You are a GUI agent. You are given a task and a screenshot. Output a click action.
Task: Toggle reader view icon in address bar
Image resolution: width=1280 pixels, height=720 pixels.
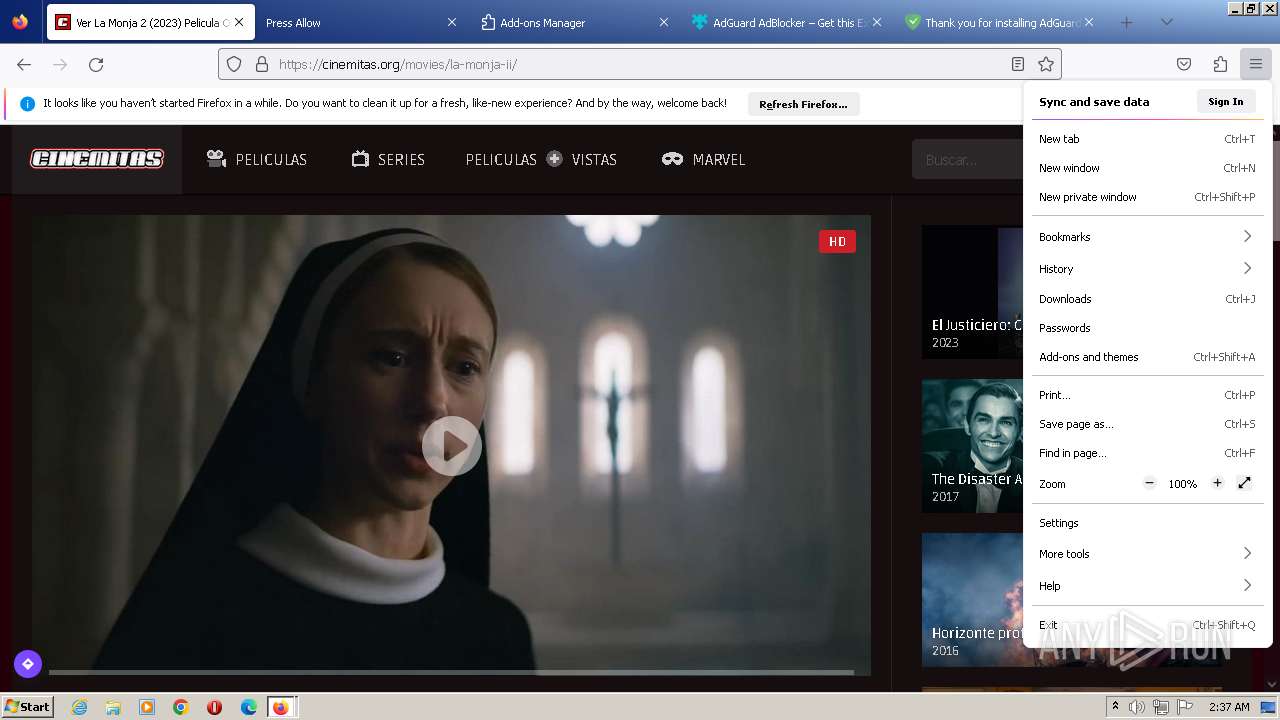pos(1018,64)
